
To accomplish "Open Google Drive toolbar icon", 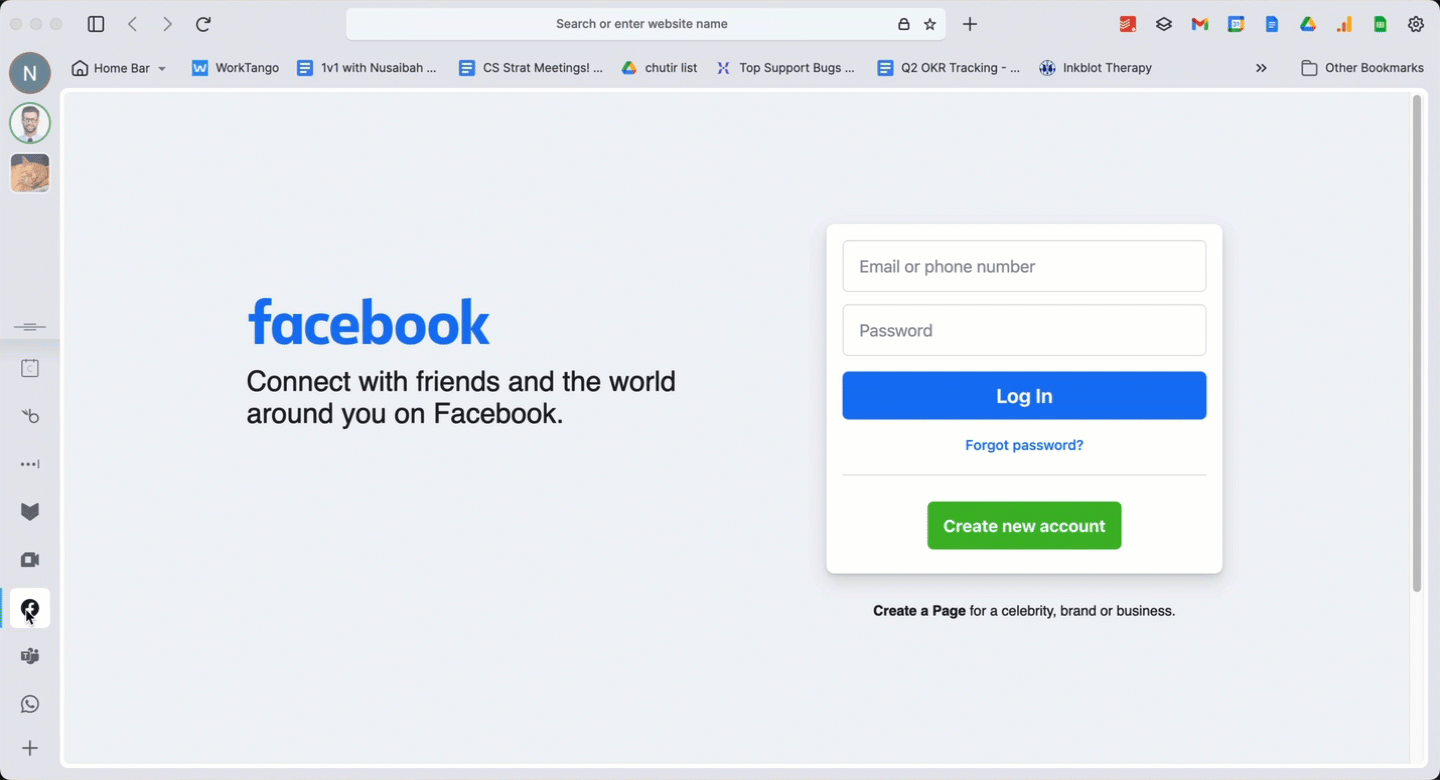I will [1308, 24].
